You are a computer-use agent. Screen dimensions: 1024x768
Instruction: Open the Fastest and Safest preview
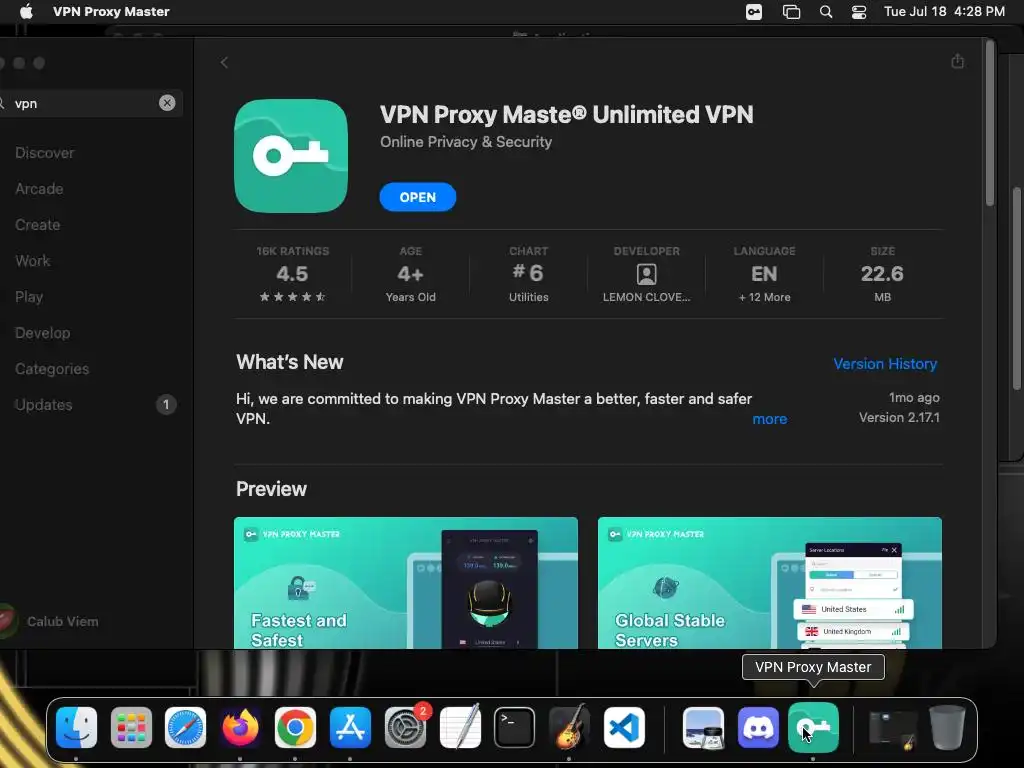406,583
